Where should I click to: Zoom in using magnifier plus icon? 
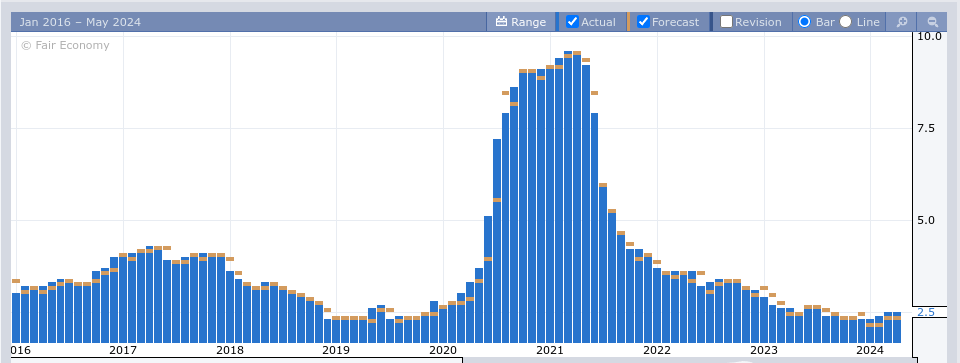pyautogui.click(x=902, y=22)
